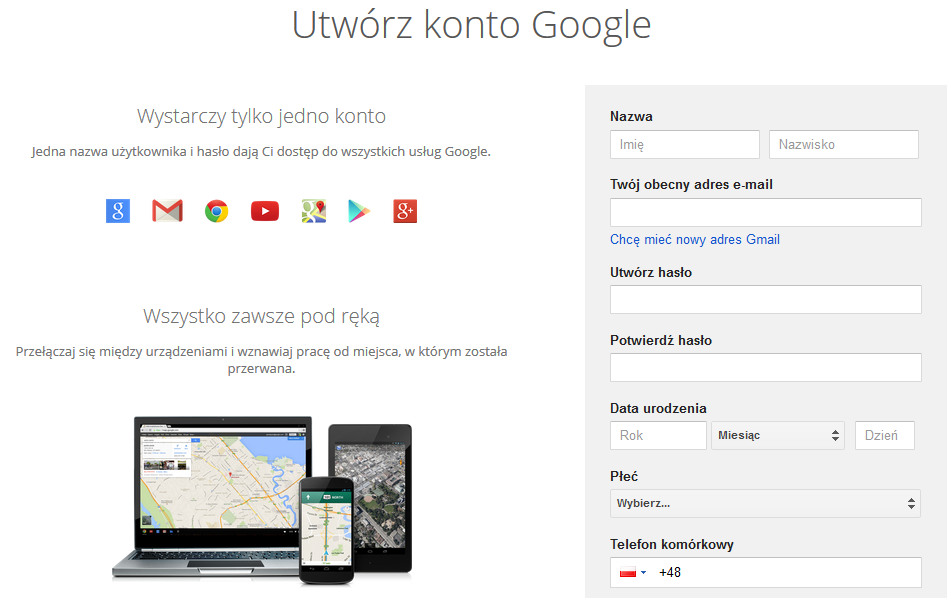Click the 'Telefon komórkowy' label
Viewport: 952px width, 602px height.
tap(672, 544)
